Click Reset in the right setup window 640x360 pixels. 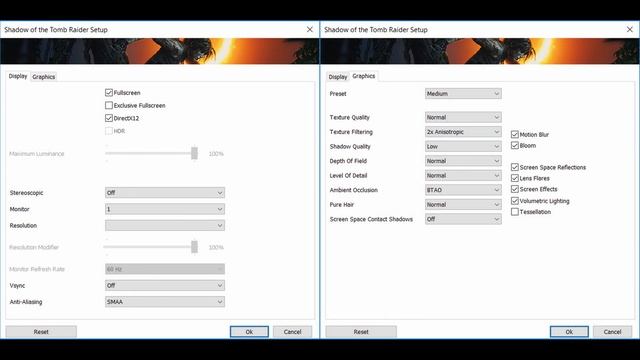[x=361, y=332]
